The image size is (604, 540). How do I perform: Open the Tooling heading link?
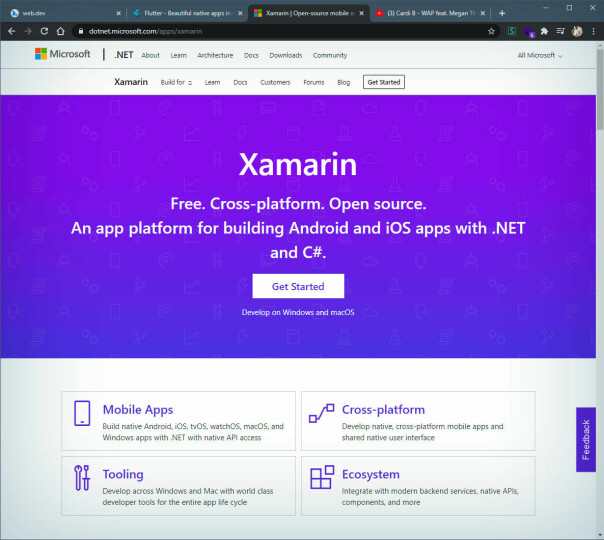123,475
